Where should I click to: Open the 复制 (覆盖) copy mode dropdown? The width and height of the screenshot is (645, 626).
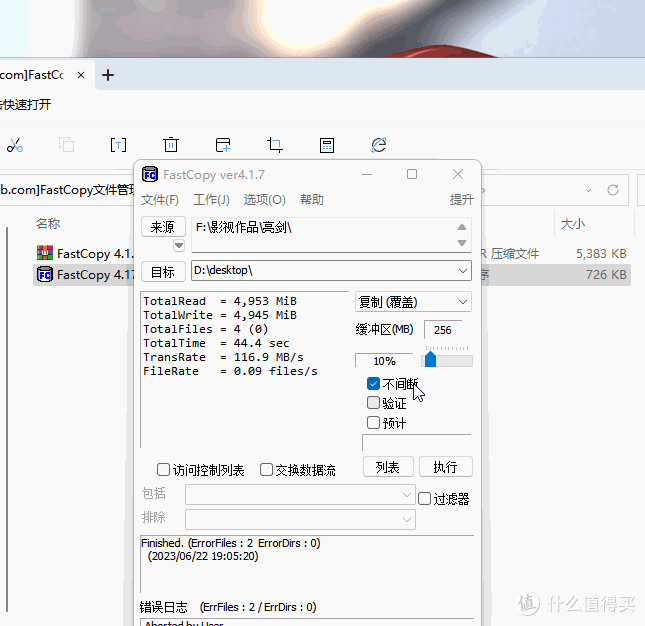point(462,302)
